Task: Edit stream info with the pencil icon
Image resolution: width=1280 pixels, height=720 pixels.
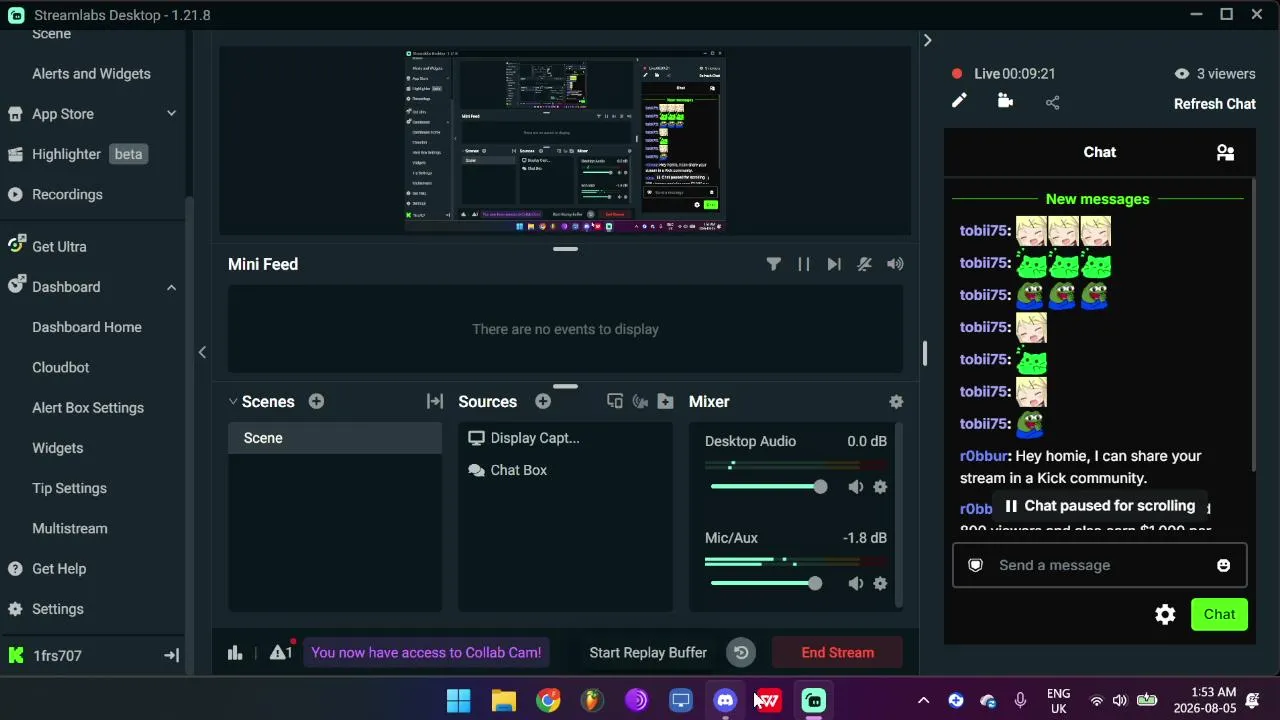Action: point(959,101)
